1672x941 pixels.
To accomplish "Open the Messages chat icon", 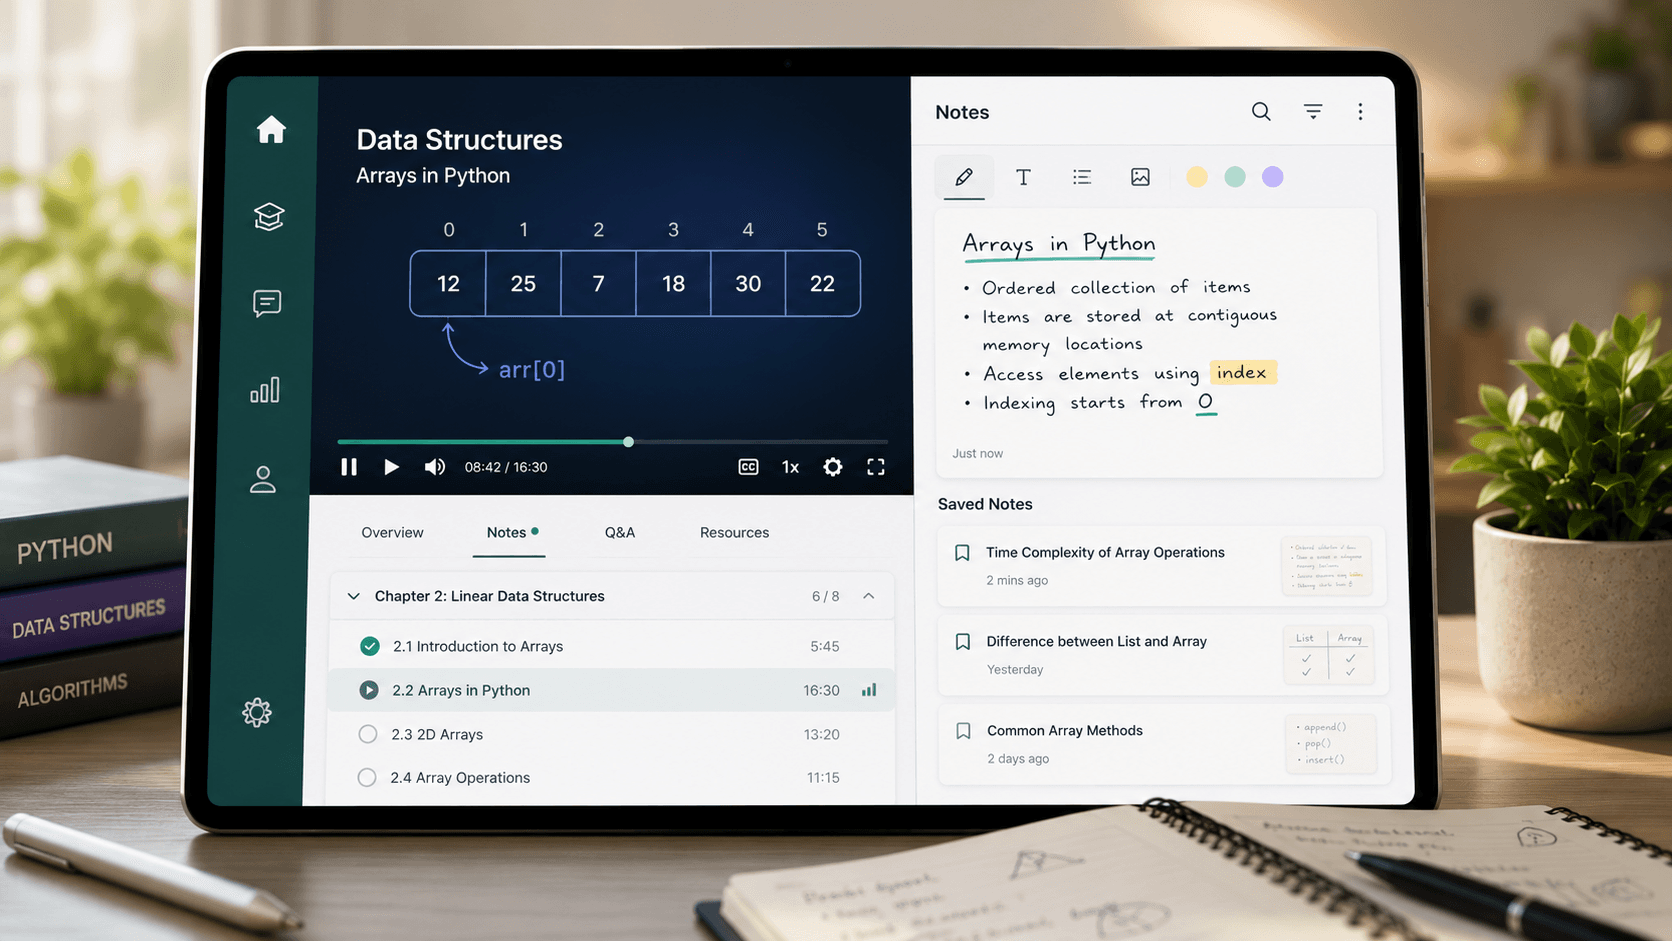I will (267, 303).
